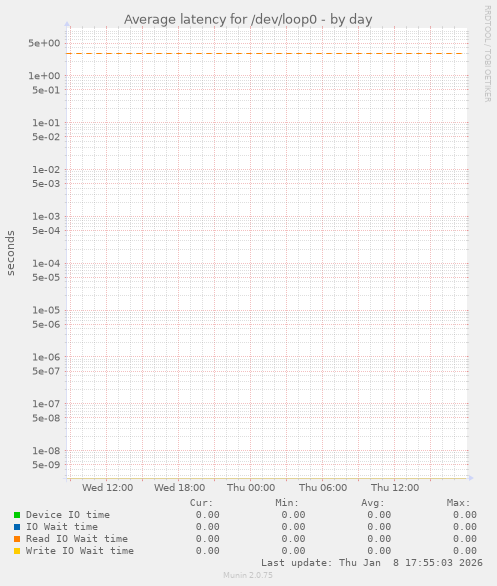
Task: Click the 'Wed 12:00' x-axis label
Action: click(x=108, y=488)
